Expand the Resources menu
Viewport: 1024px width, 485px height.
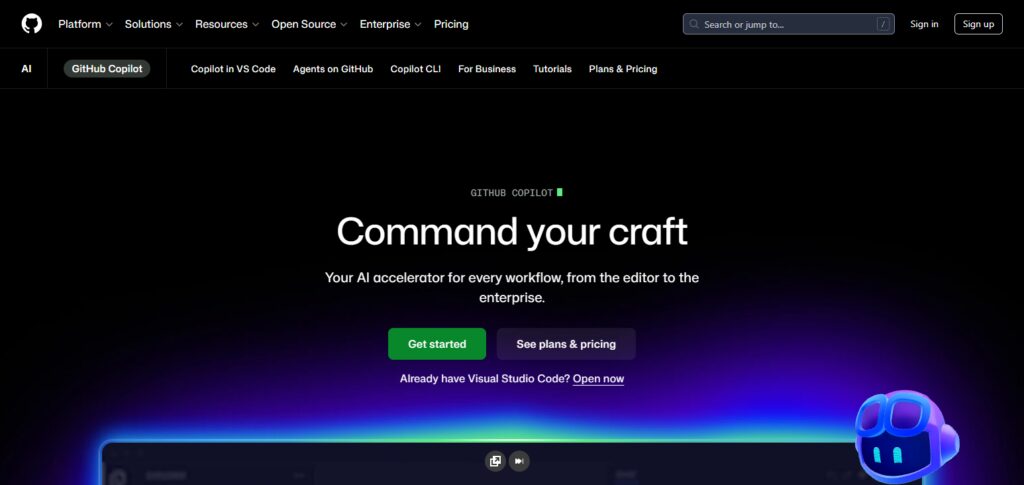click(227, 24)
